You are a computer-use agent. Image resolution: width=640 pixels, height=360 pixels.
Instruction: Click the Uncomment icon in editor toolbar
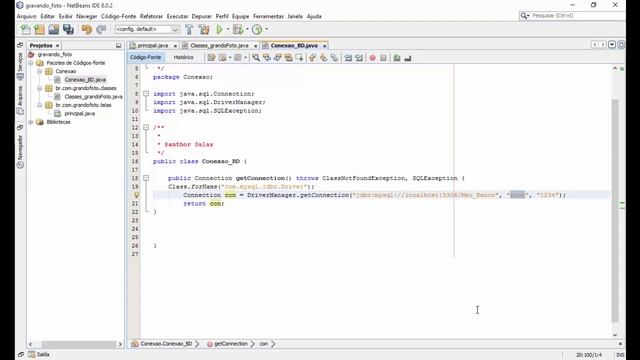[408, 58]
